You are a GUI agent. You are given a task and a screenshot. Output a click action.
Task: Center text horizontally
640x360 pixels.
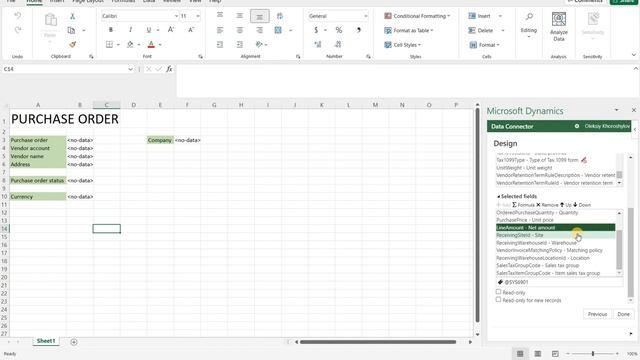(x=240, y=30)
